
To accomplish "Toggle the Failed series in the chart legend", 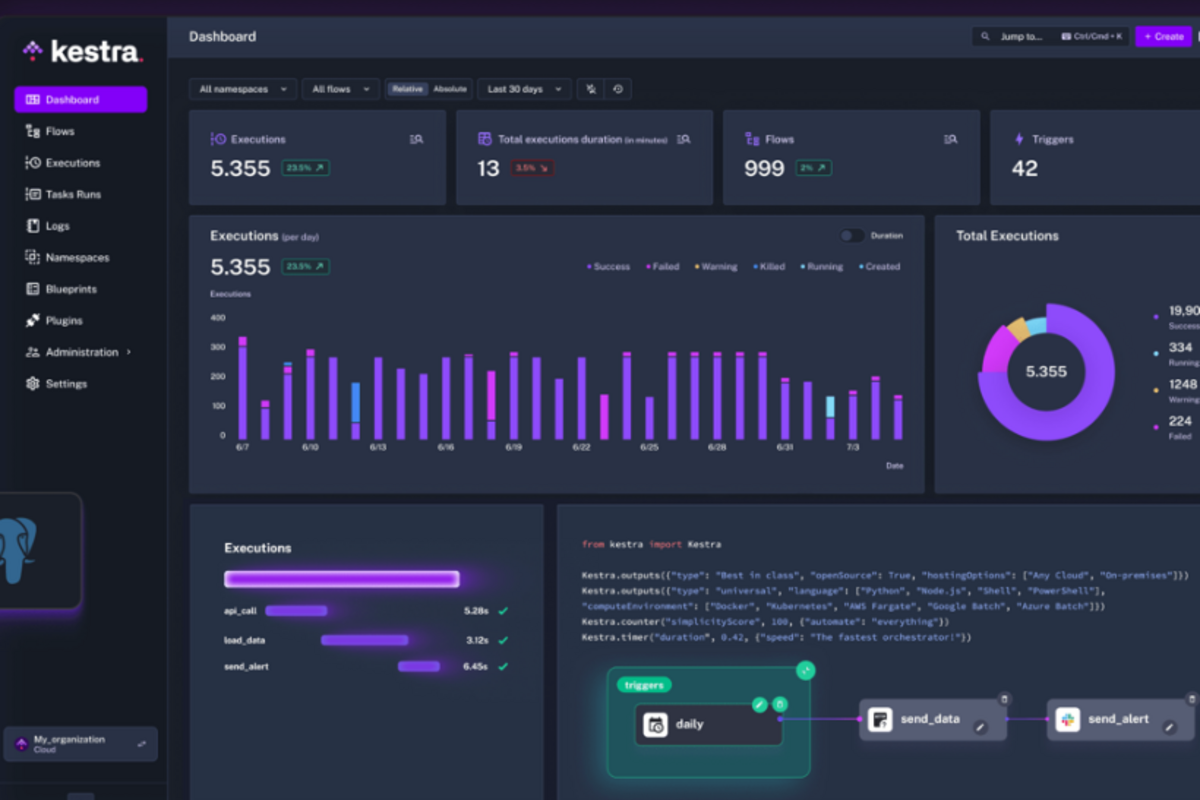I will (663, 267).
